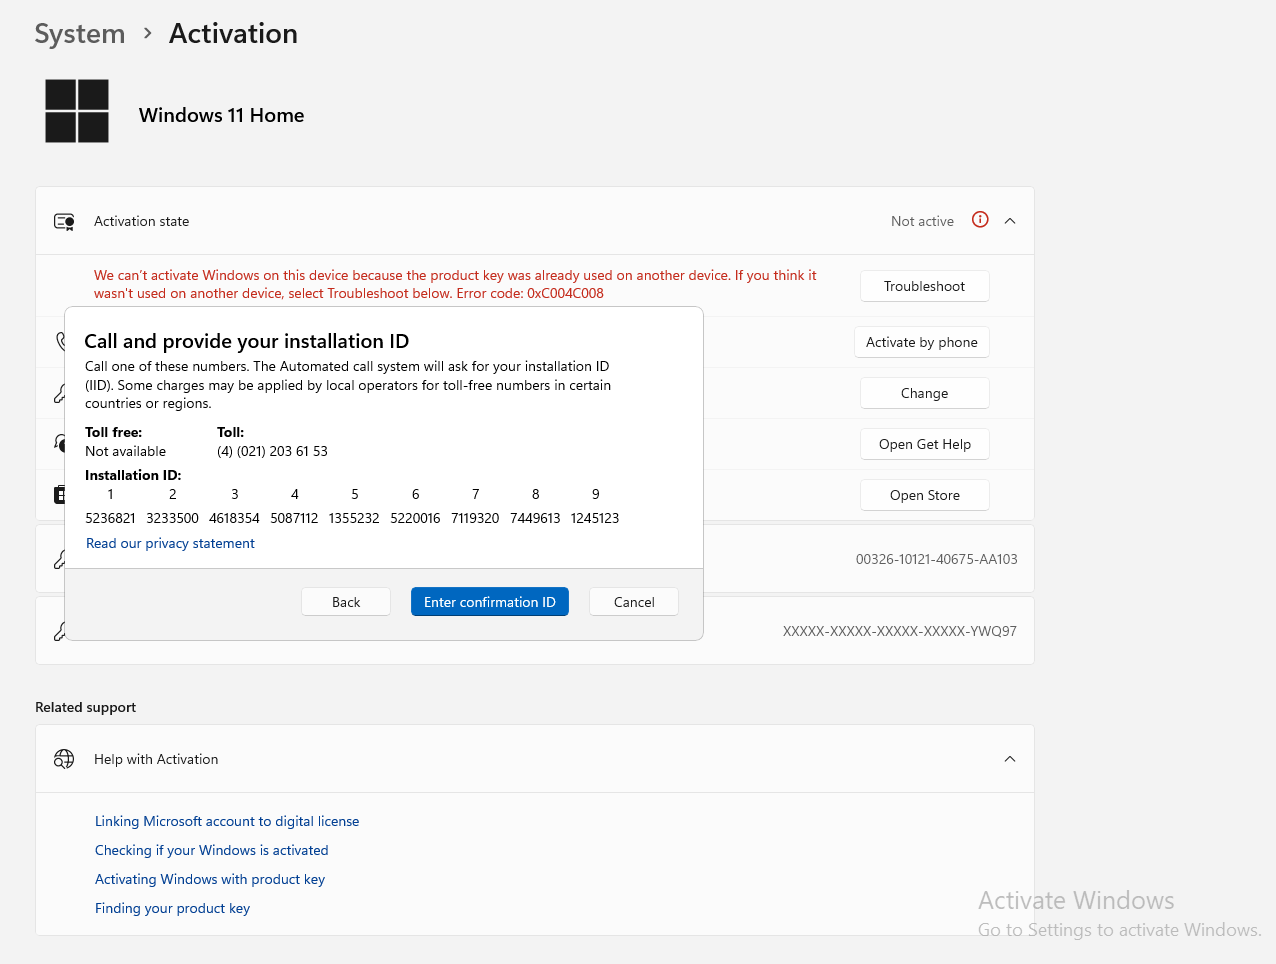Click the Help with Activation label
Image resolution: width=1276 pixels, height=964 pixels.
click(156, 759)
